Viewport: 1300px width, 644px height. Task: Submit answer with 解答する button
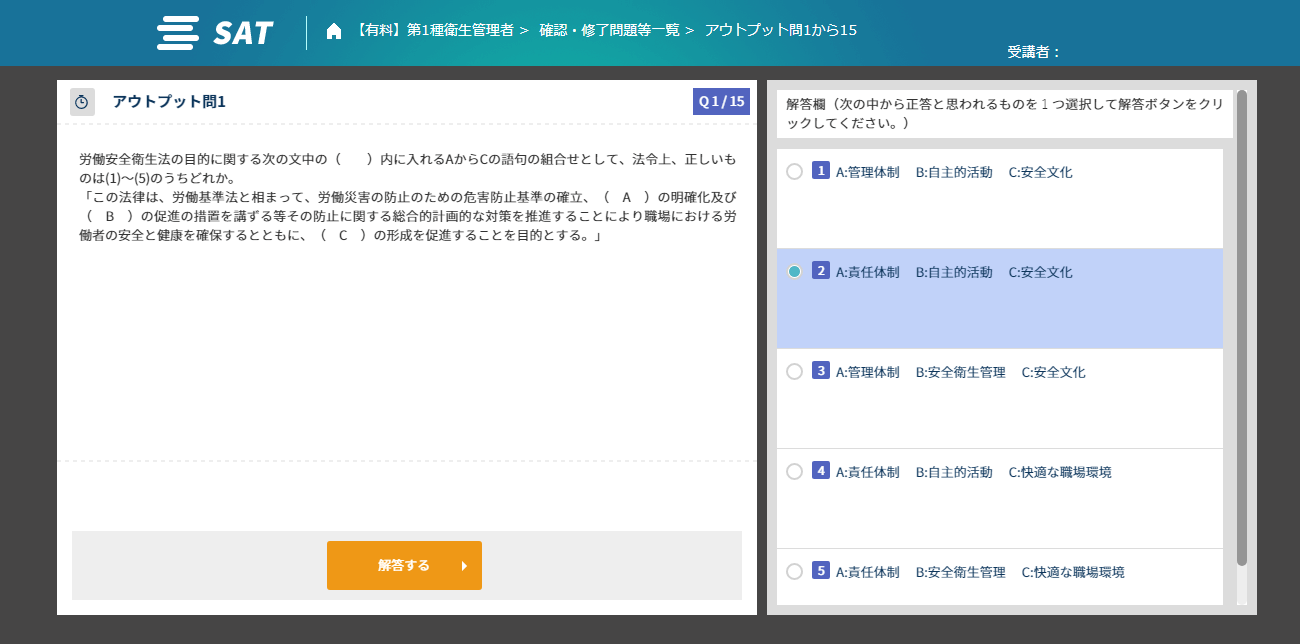point(404,566)
